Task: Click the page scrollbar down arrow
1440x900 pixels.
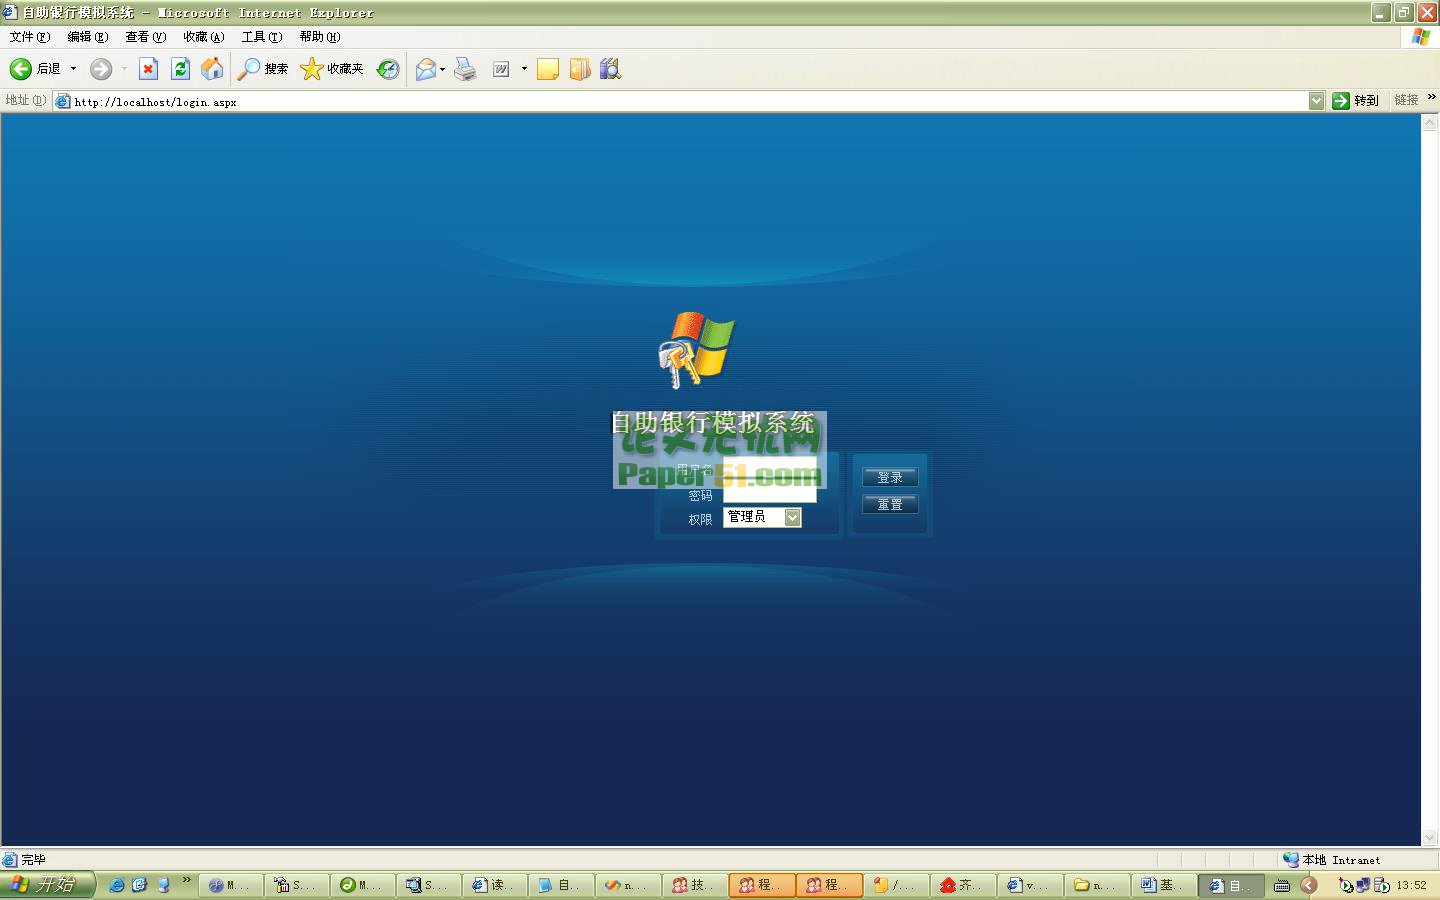Action: pyautogui.click(x=1430, y=837)
